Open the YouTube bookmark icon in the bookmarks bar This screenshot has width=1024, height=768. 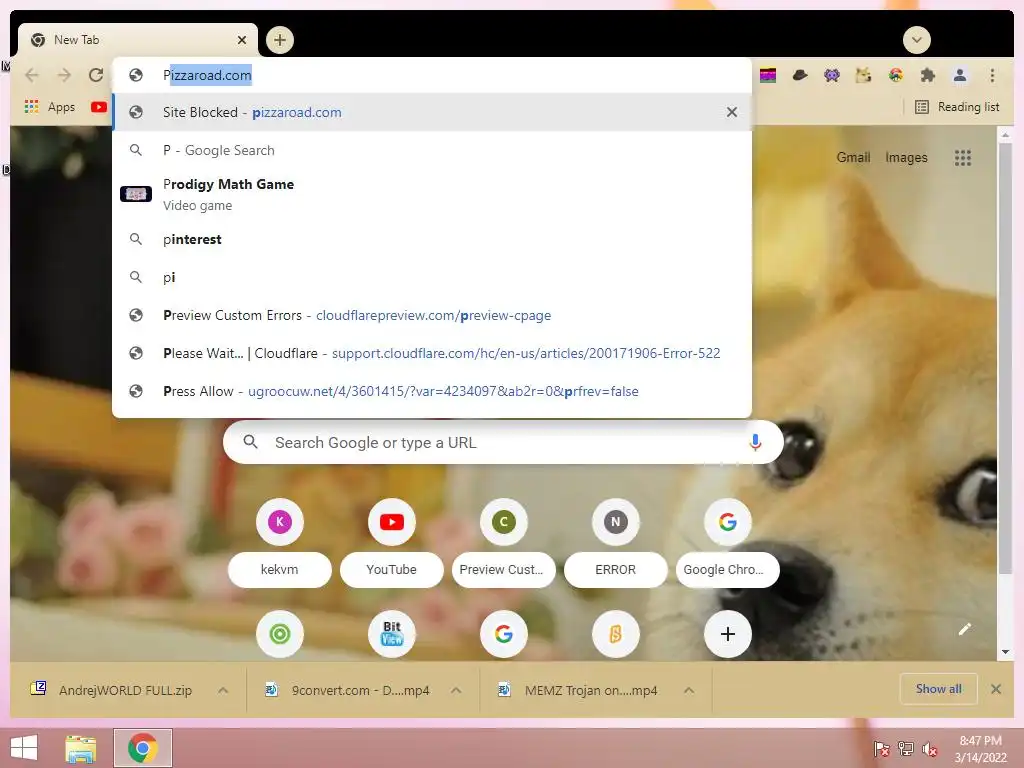pos(99,106)
